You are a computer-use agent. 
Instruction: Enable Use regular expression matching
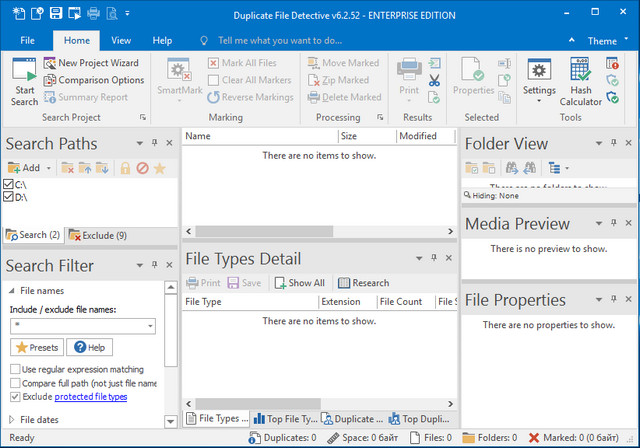pyautogui.click(x=15, y=370)
